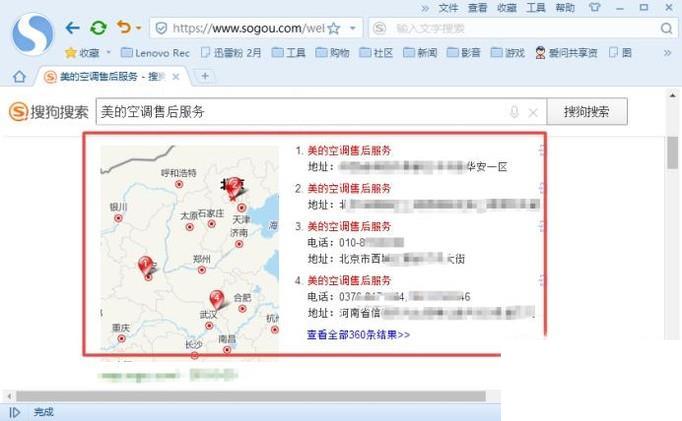Focus the toolbar text search box
682x421 pixels.
point(522,29)
